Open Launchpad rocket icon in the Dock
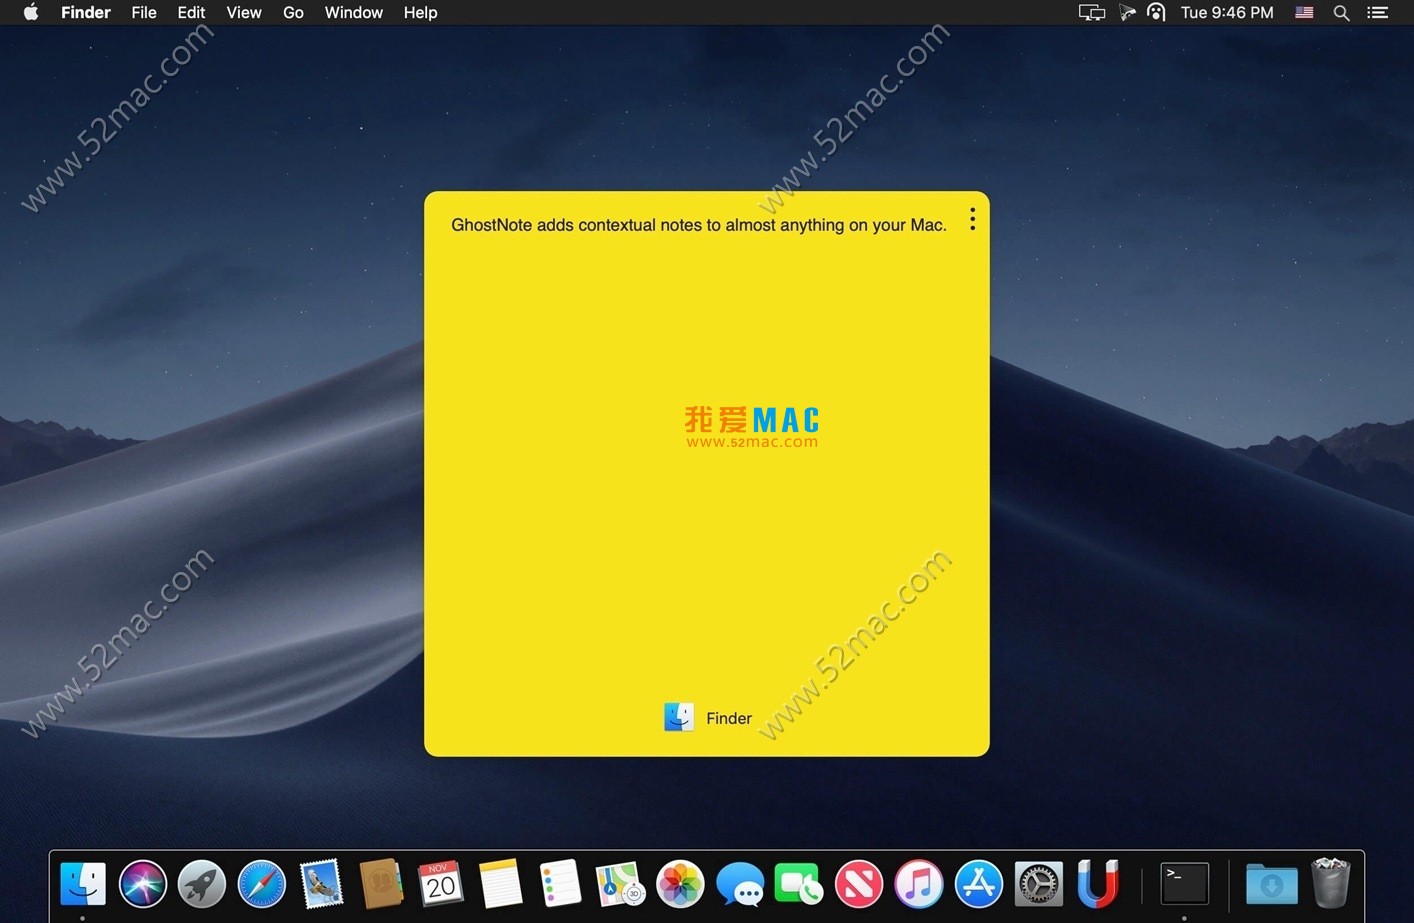Screen dimensions: 1414x923 pyautogui.click(x=202, y=884)
